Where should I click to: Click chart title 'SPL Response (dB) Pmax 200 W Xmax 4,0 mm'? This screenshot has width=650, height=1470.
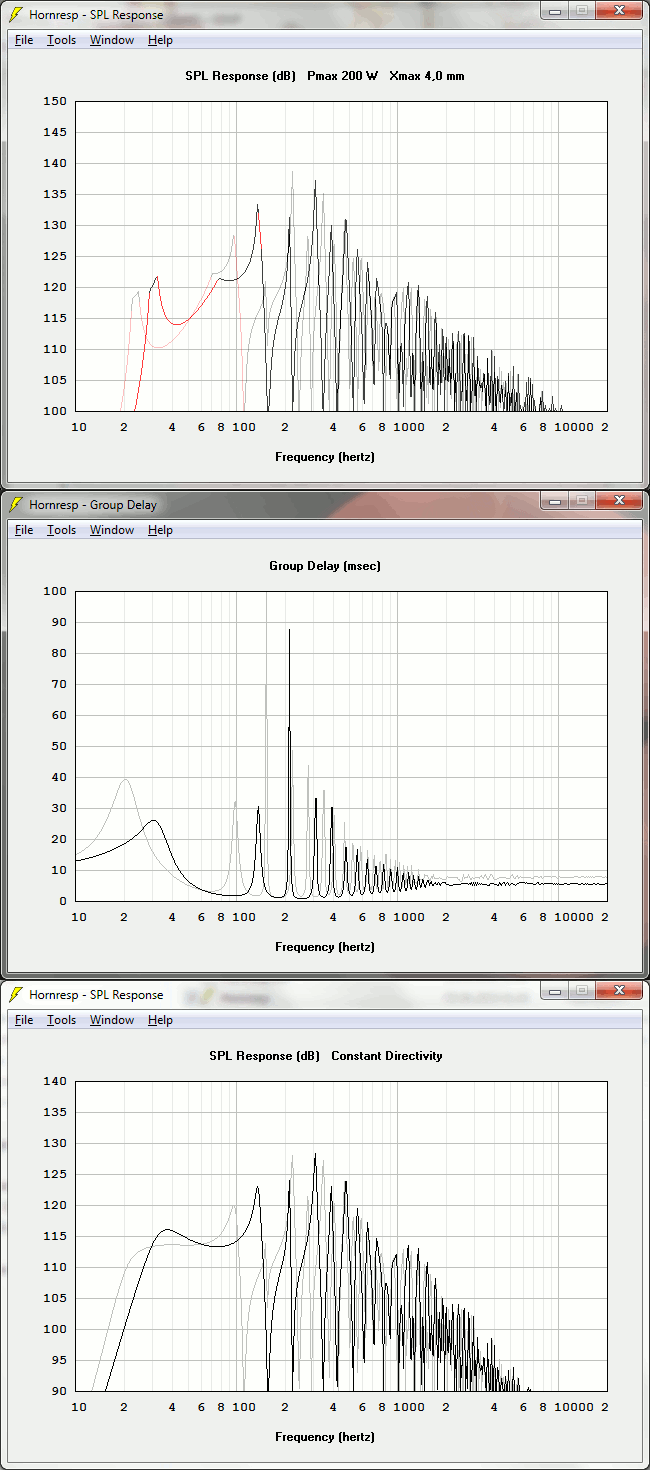click(x=325, y=76)
